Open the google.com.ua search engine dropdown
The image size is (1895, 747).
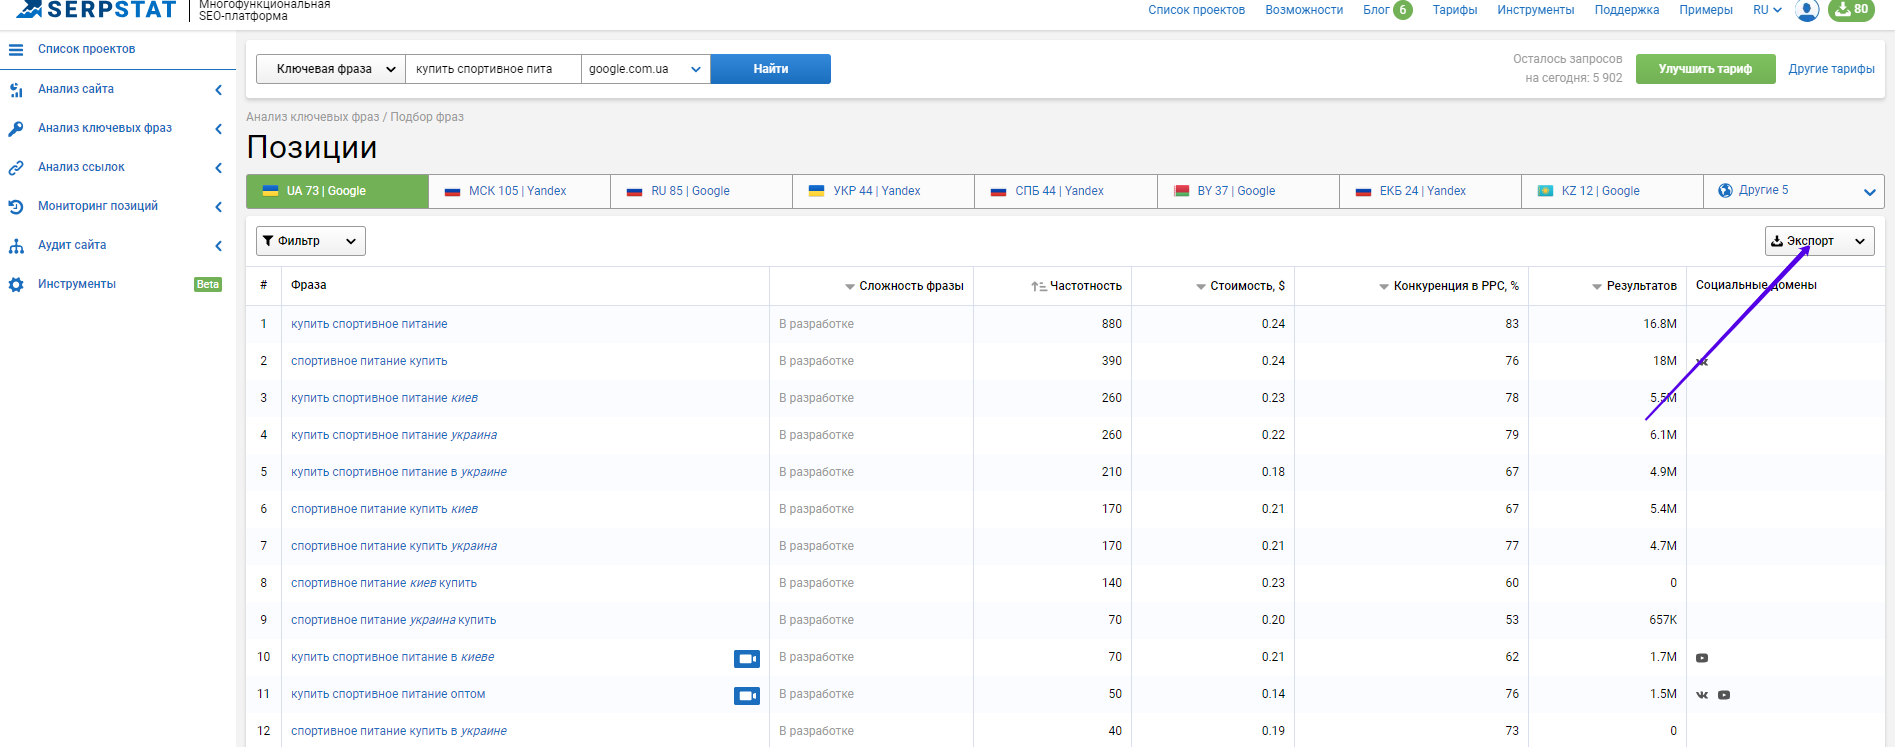(645, 69)
